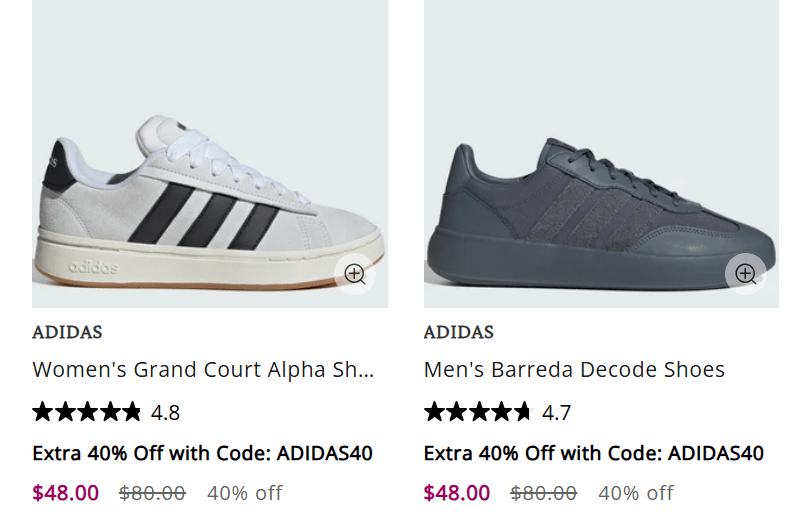Click $48.00 sale price of Women's shoe
Screen dimensions: 796x517
coord(66,493)
